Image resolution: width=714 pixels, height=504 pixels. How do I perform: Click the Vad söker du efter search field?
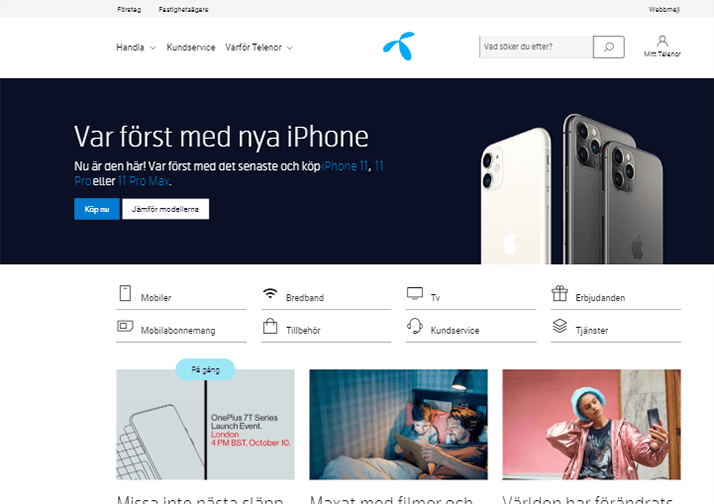(536, 47)
